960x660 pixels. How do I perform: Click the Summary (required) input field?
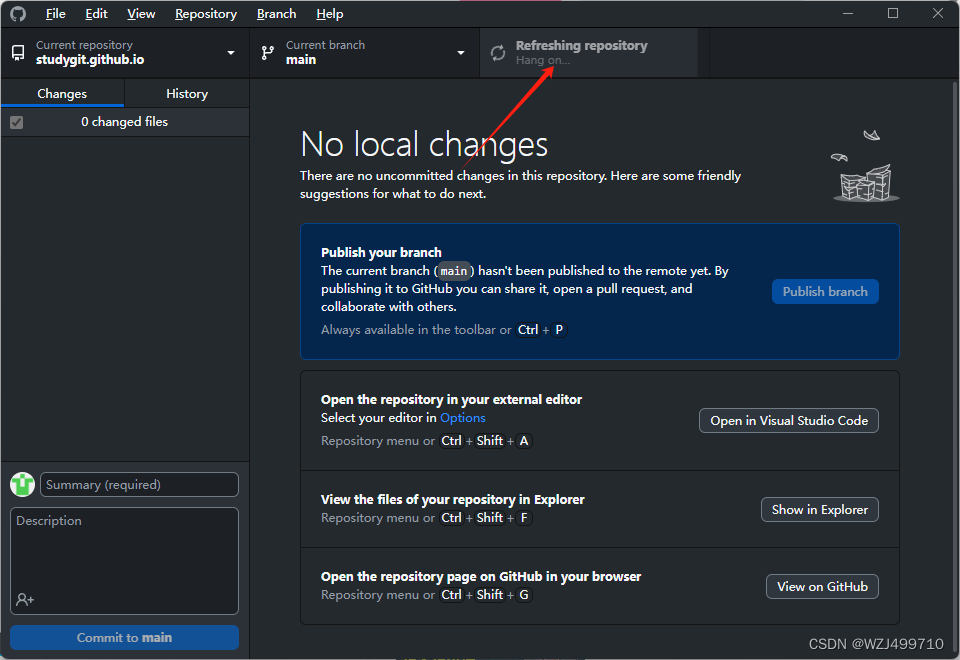point(139,484)
